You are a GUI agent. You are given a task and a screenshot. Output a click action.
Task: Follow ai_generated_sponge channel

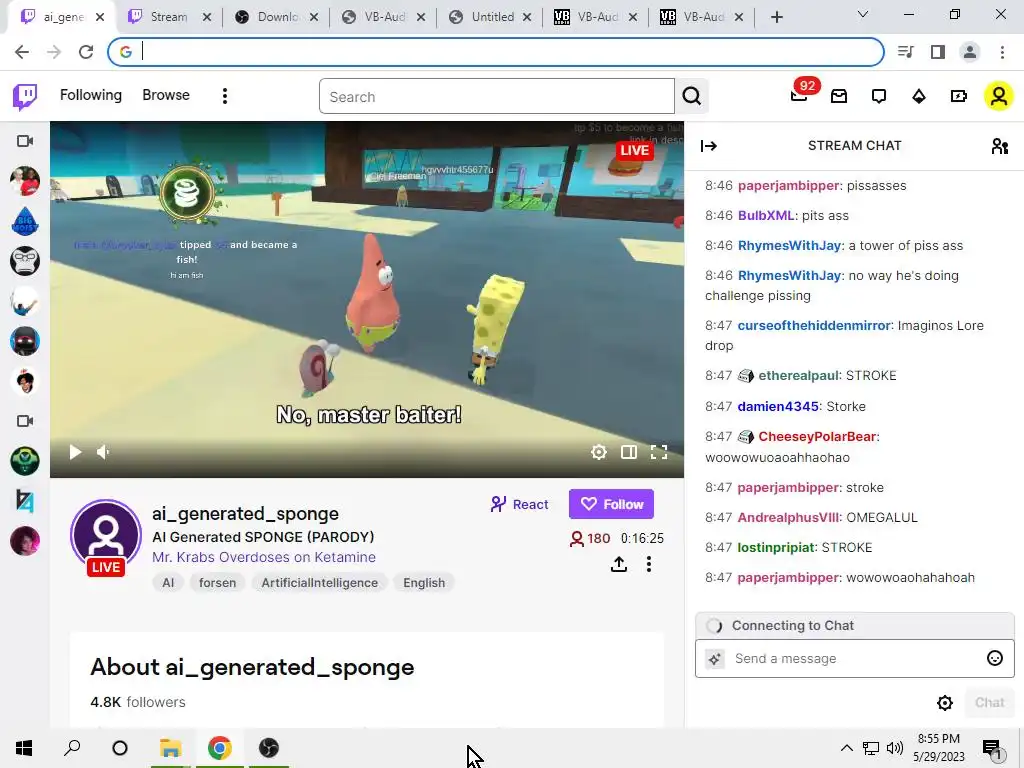pyautogui.click(x=611, y=504)
